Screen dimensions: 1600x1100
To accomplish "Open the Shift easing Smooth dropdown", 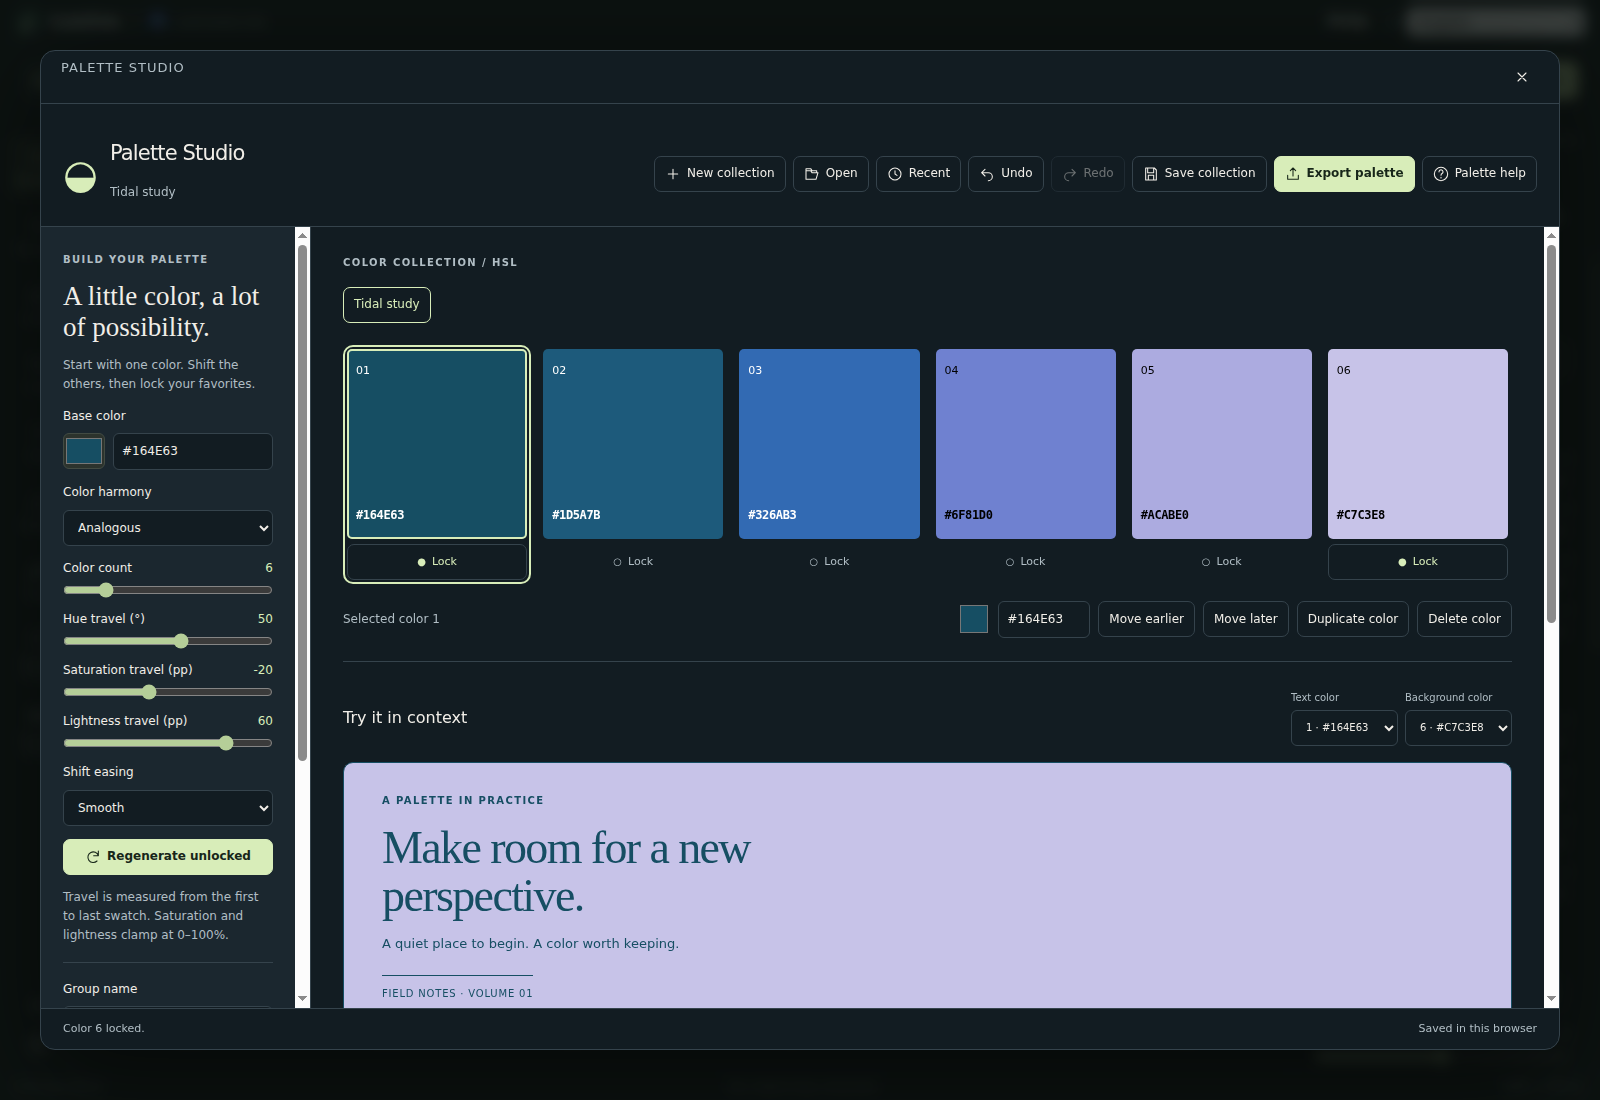I will coord(168,808).
